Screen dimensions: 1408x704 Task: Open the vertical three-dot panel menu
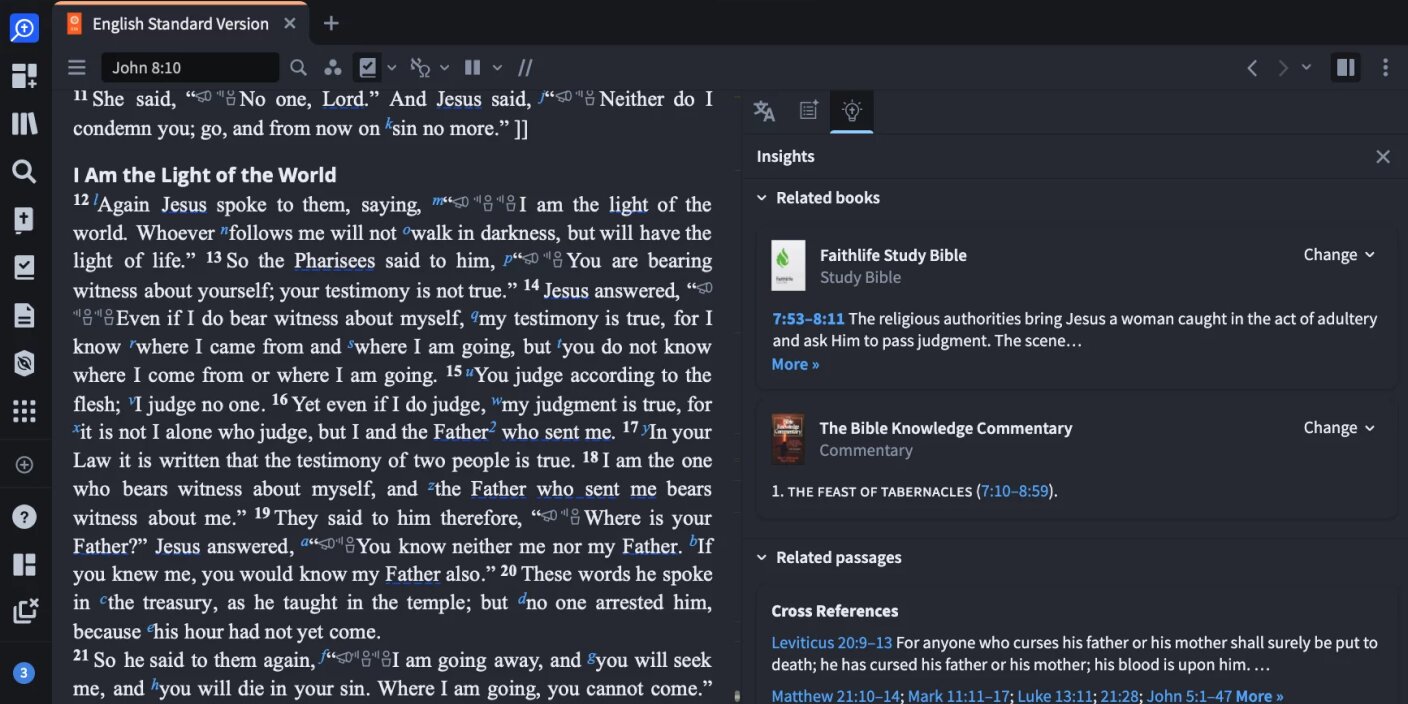(x=1385, y=68)
